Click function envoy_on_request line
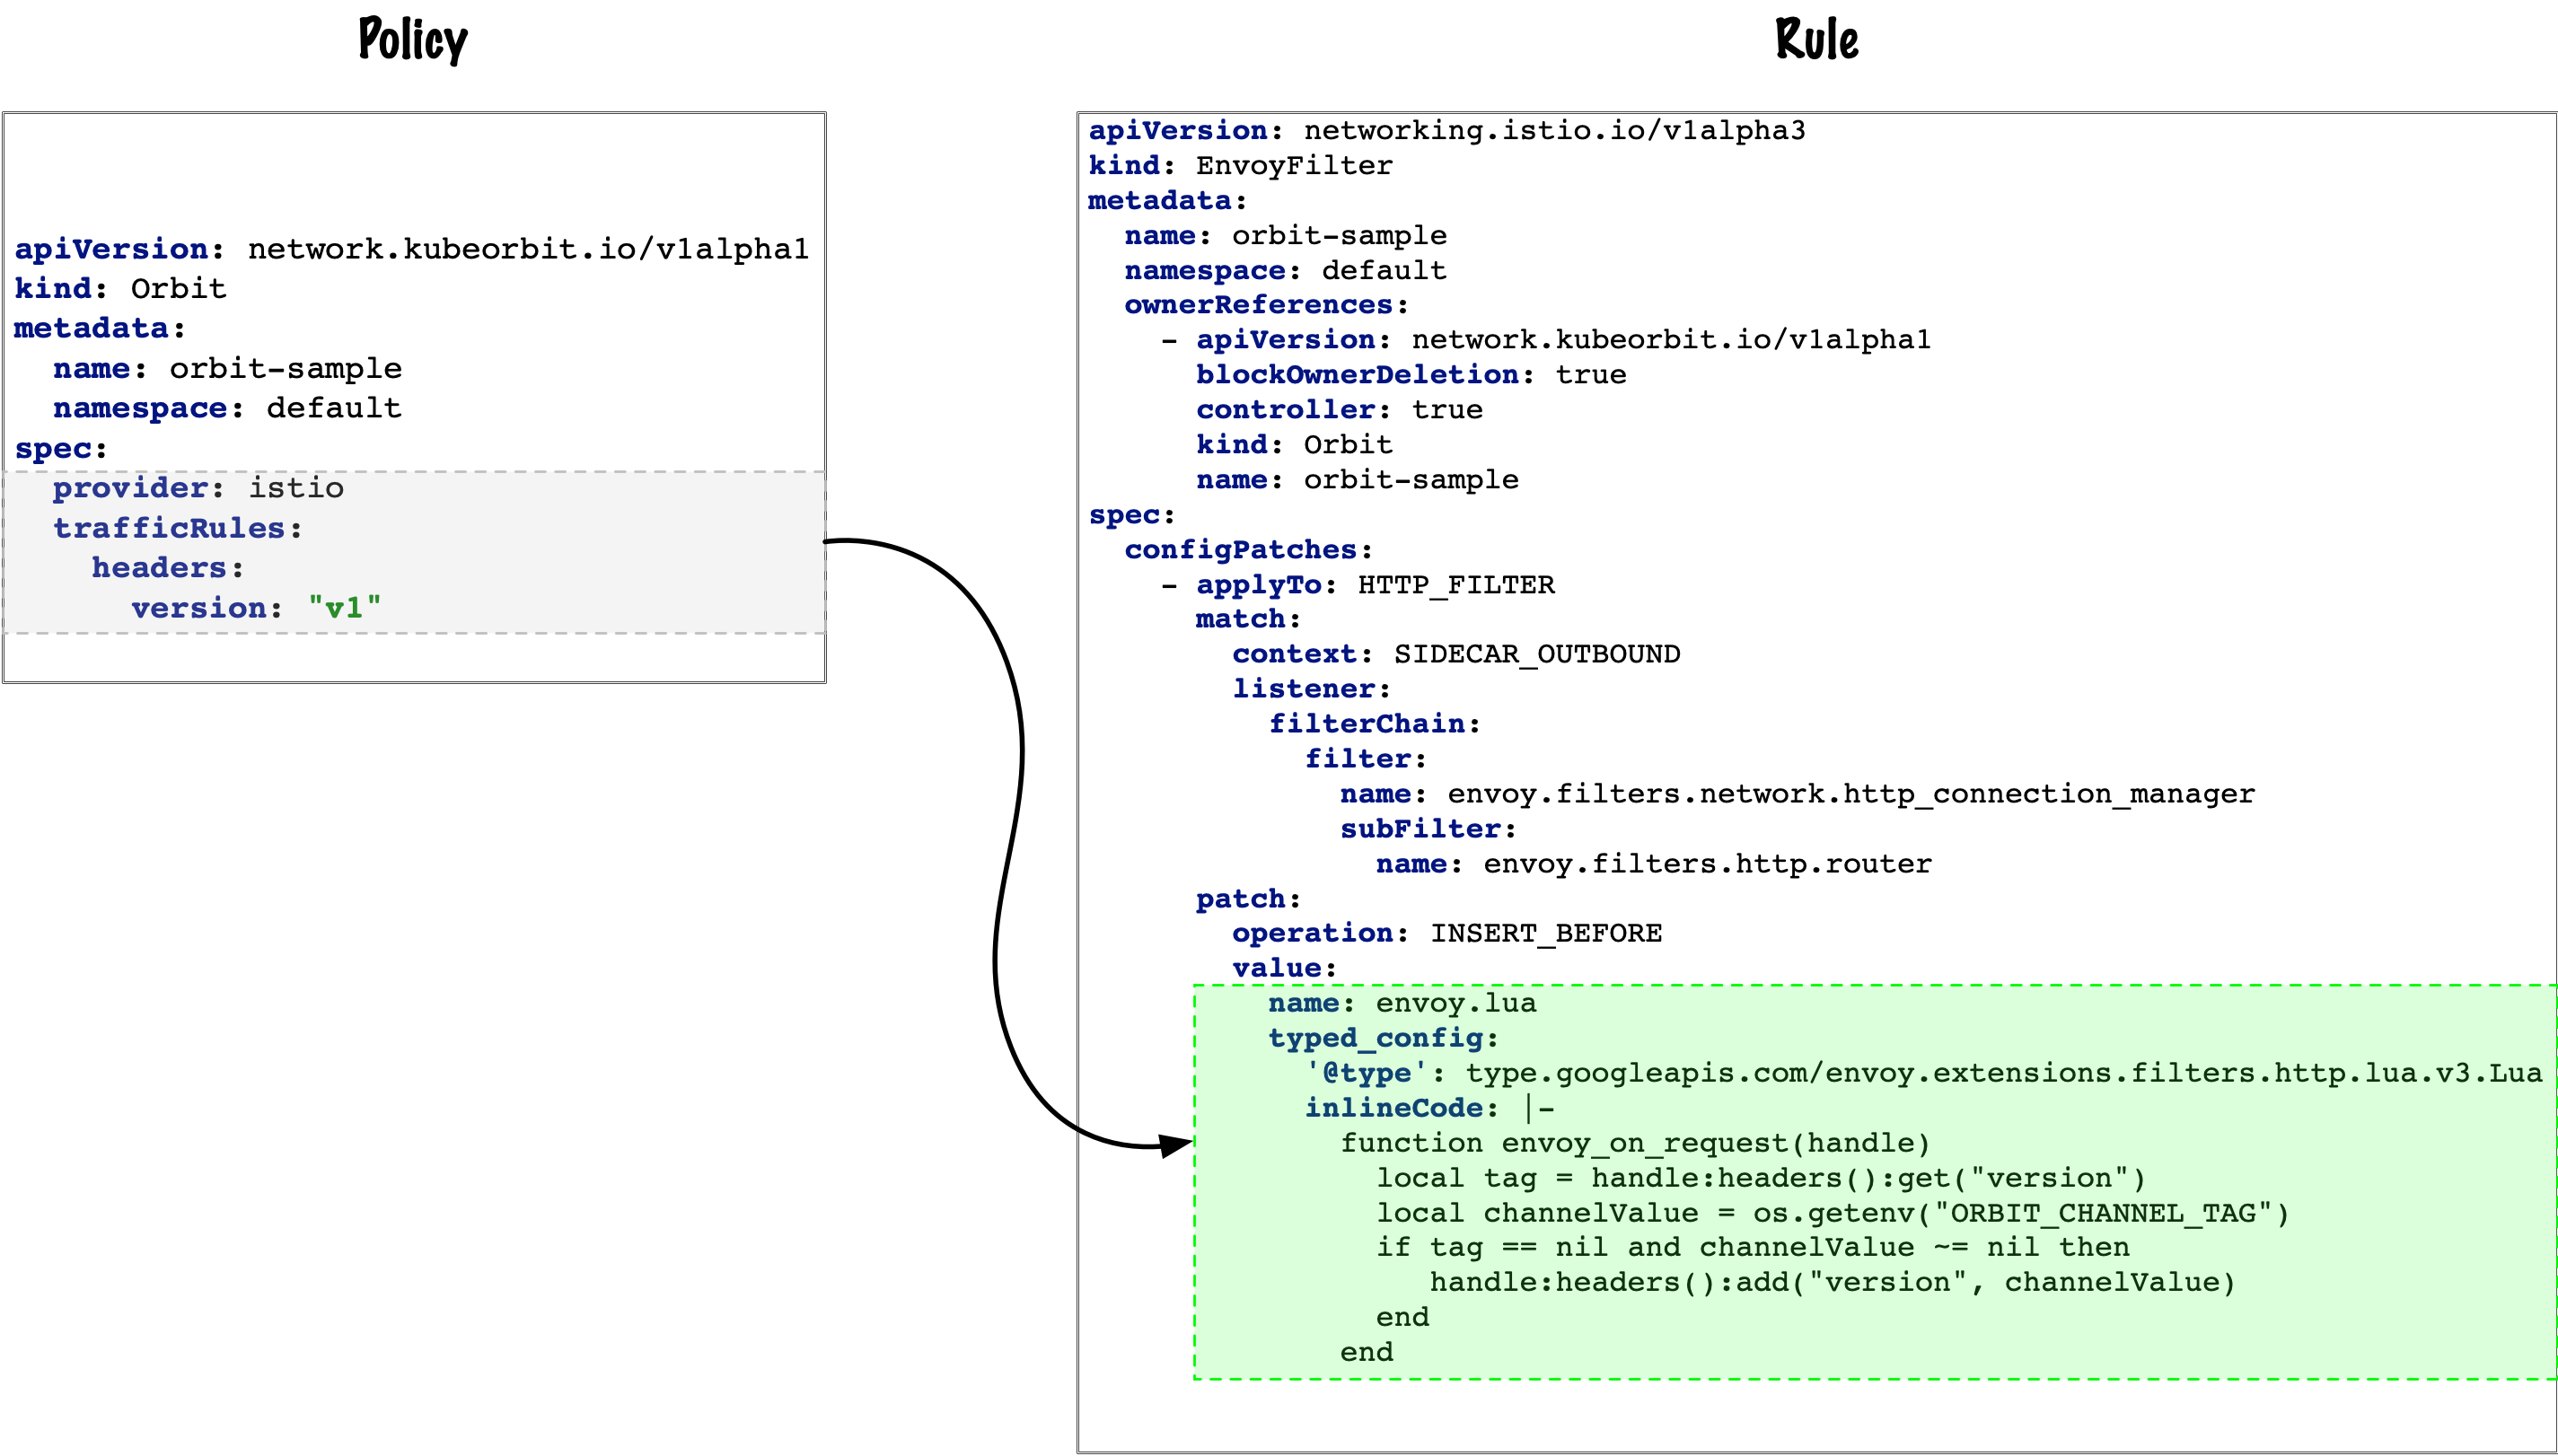The height and width of the screenshot is (1456, 2558). coord(1634,1143)
